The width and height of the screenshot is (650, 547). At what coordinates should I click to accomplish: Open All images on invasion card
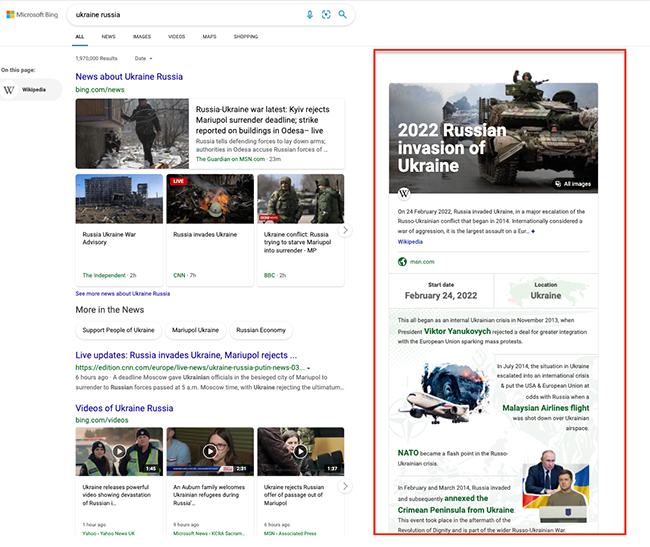coord(573,184)
